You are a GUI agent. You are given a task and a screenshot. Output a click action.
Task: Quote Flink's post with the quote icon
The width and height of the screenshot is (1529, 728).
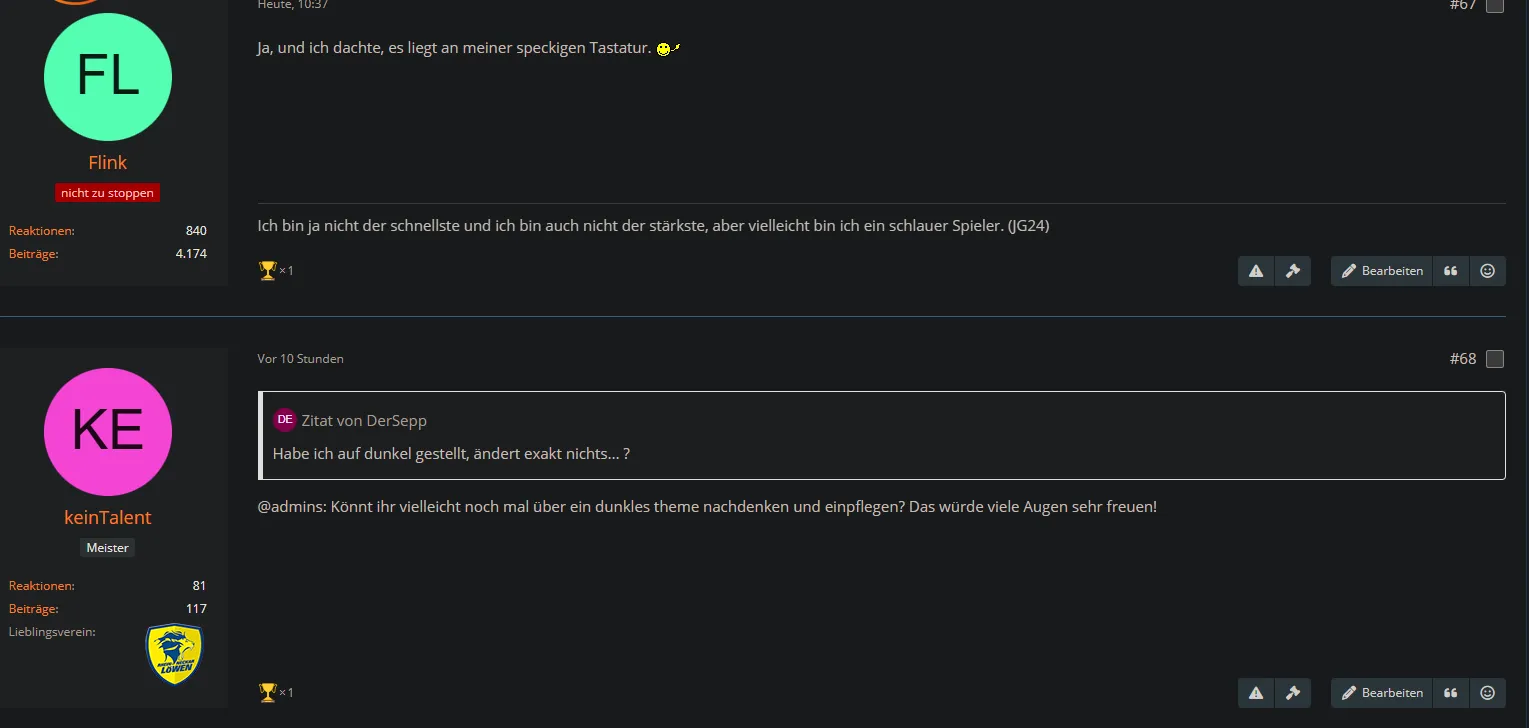click(x=1450, y=271)
